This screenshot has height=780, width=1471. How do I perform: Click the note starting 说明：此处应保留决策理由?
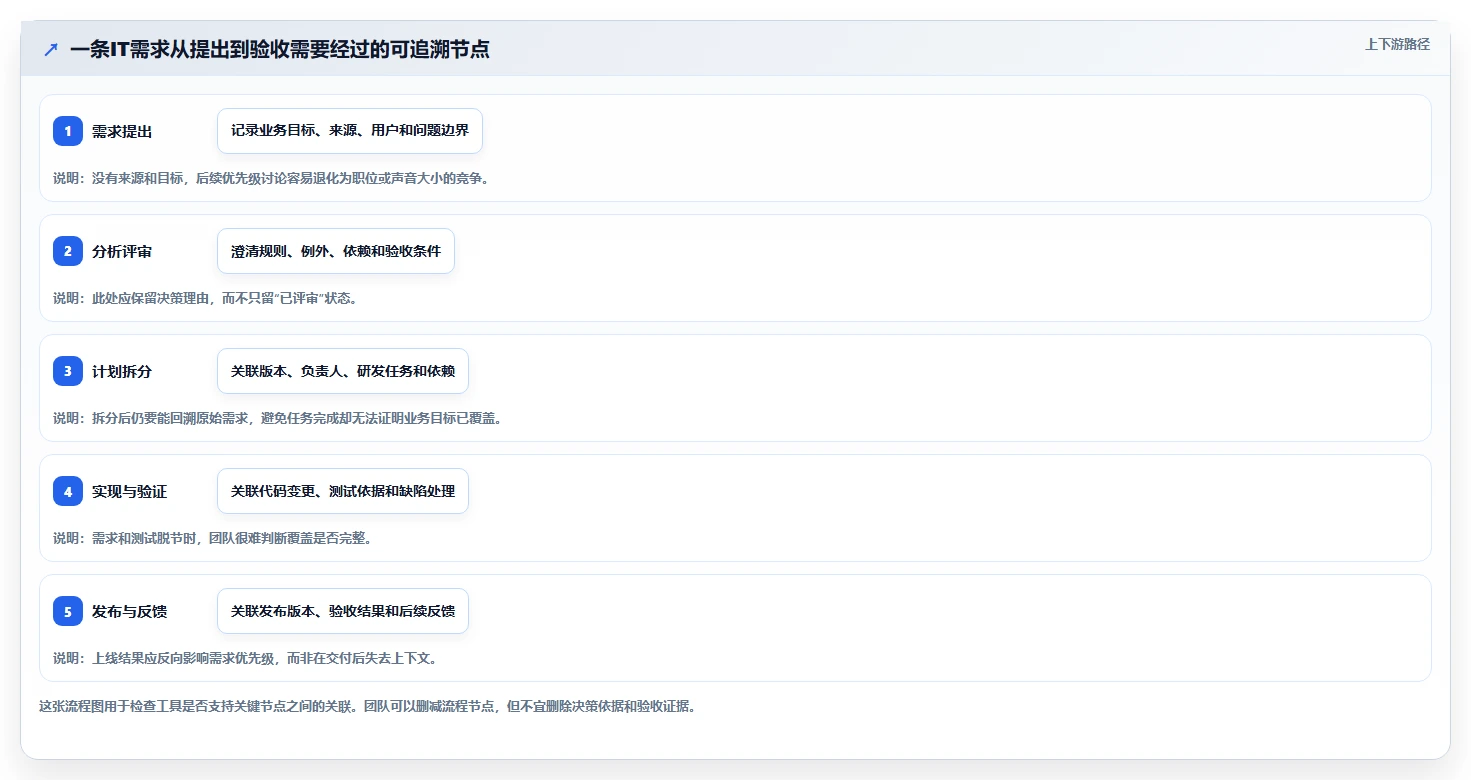[205, 298]
